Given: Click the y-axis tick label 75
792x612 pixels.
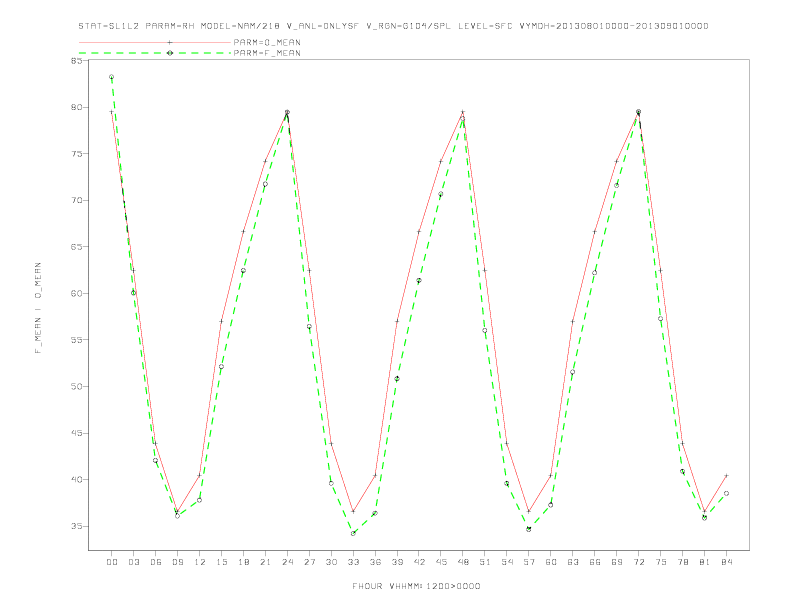Looking at the screenshot, I should point(77,154).
